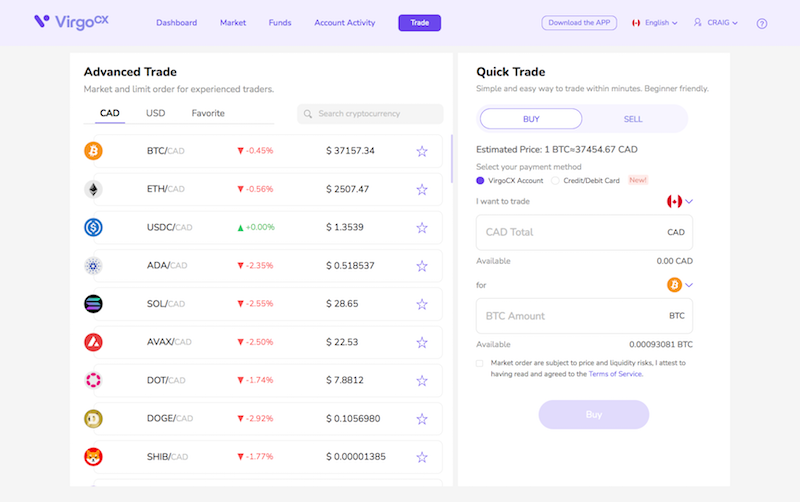Favorite DOGE/CAD with its star
The height and width of the screenshot is (502, 800).
point(422,419)
